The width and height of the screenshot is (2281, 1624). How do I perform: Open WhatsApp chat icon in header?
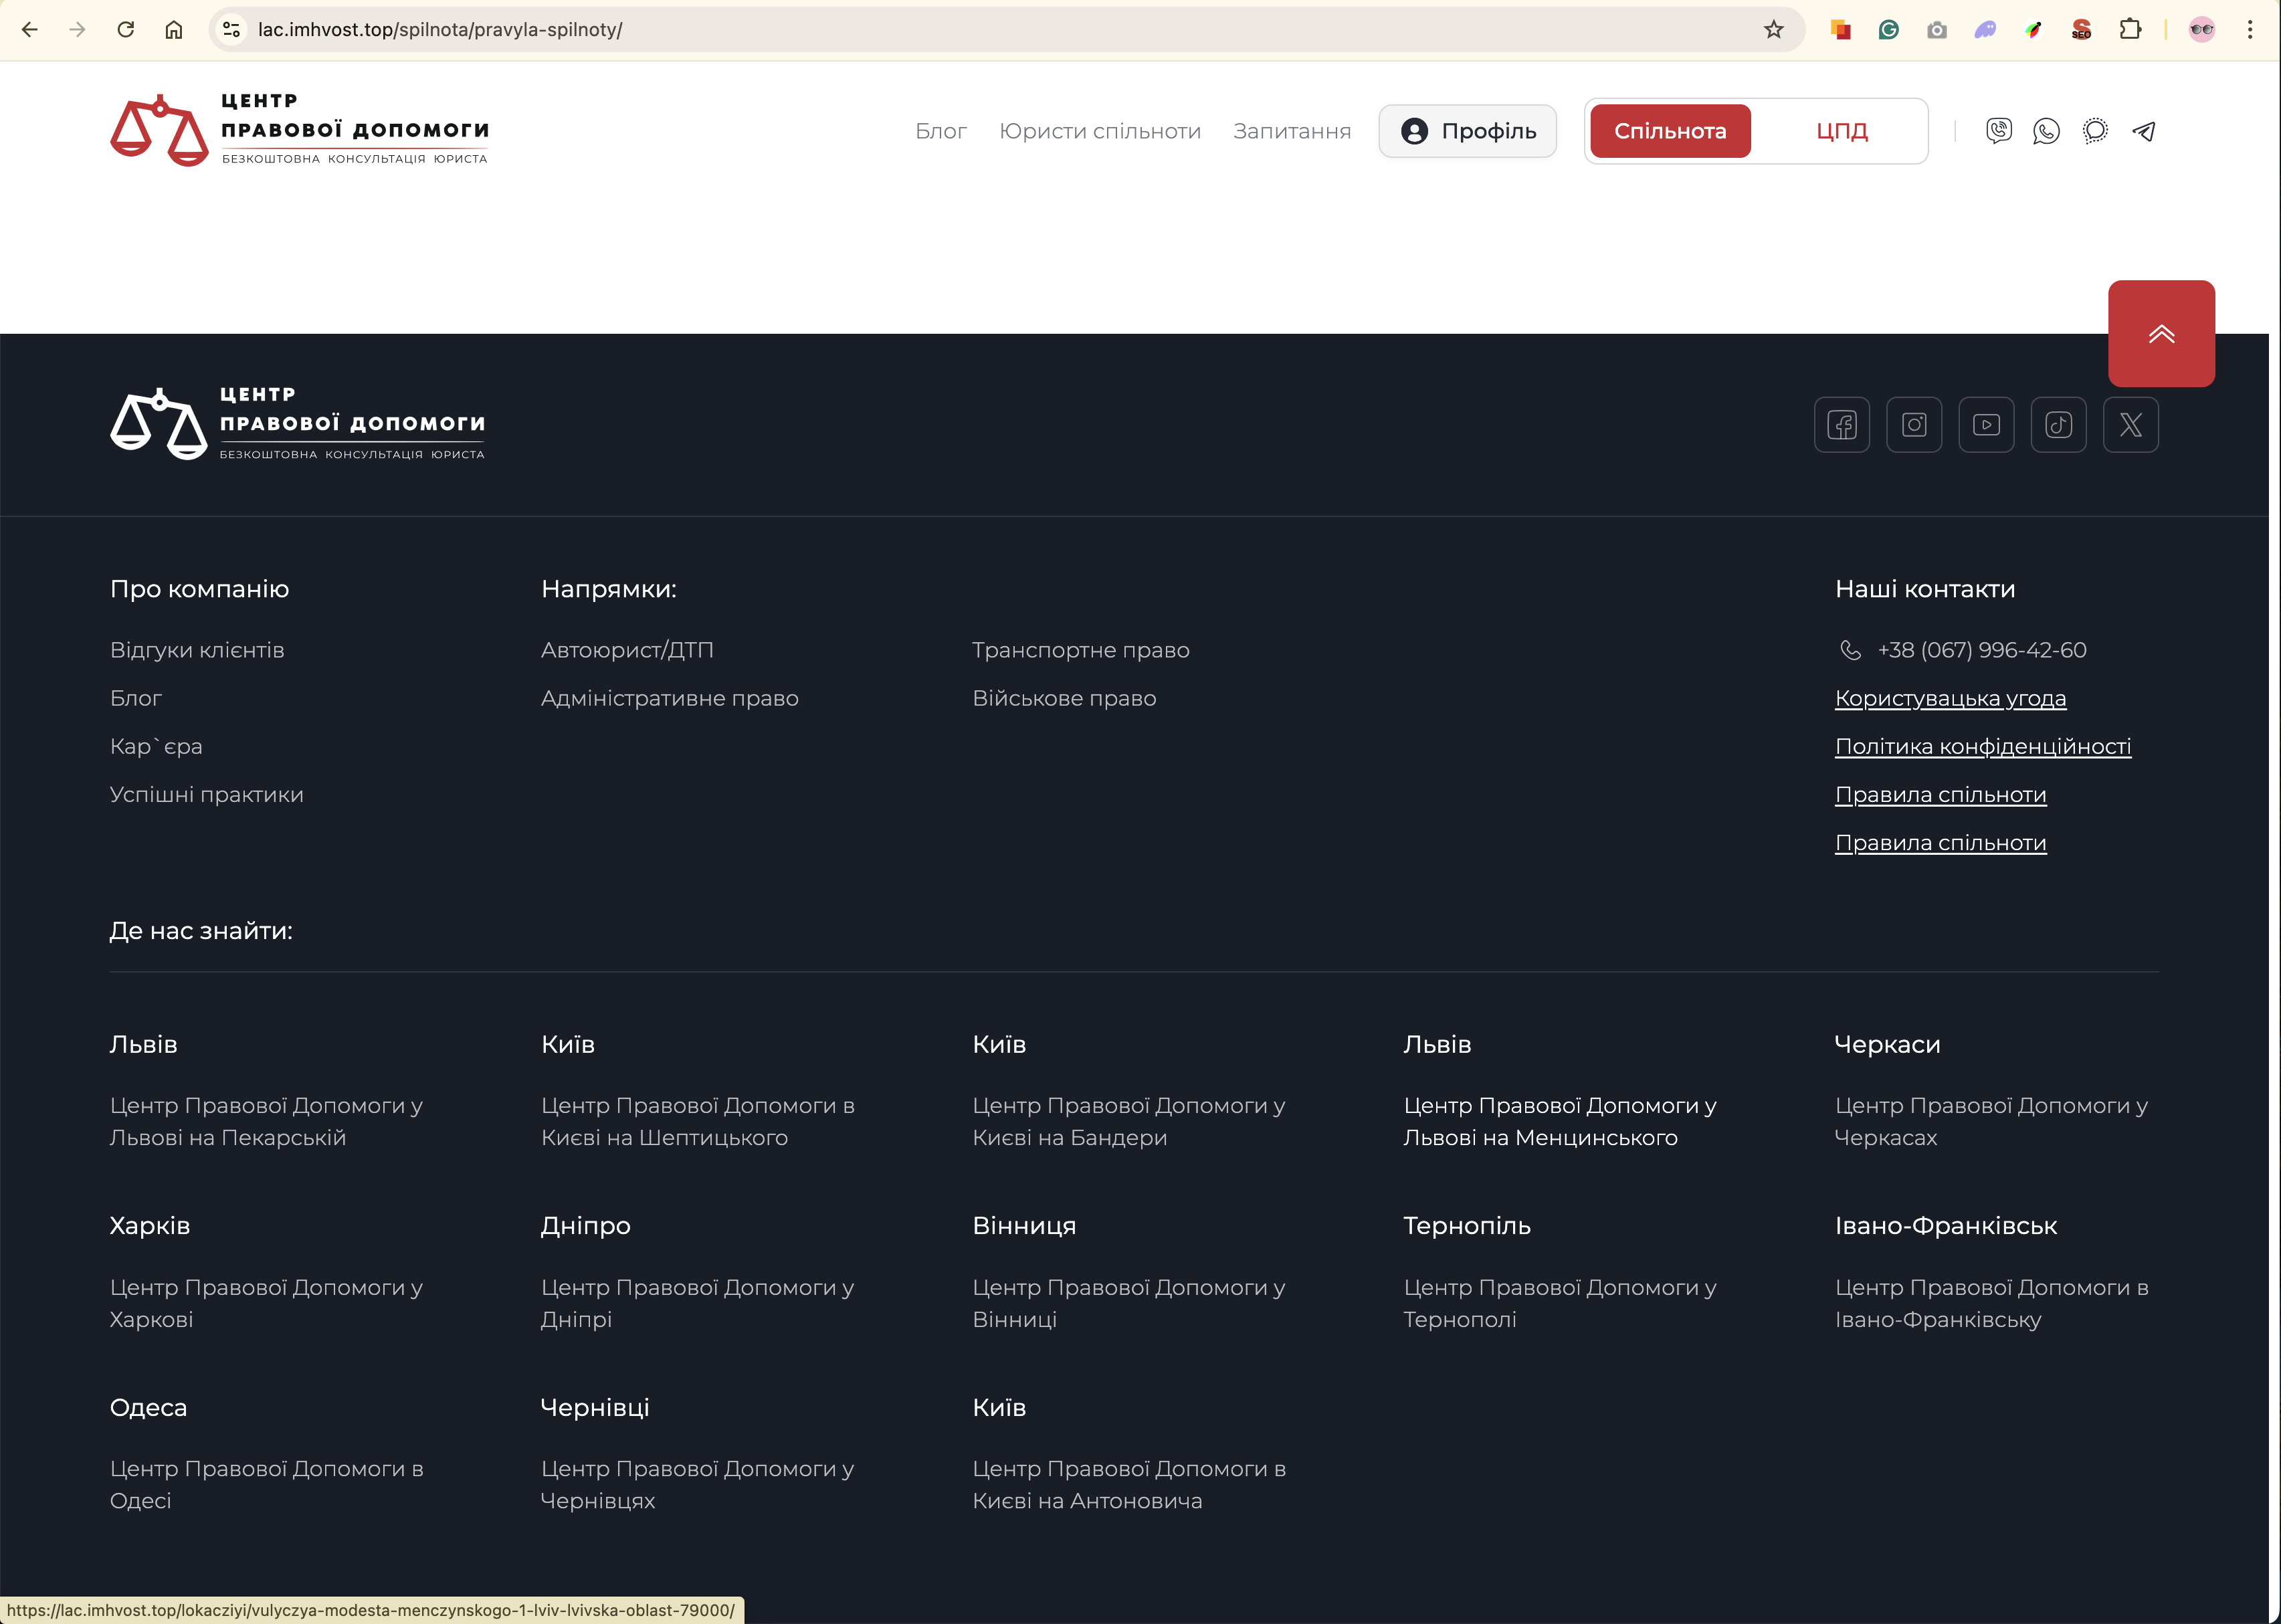click(x=2046, y=131)
